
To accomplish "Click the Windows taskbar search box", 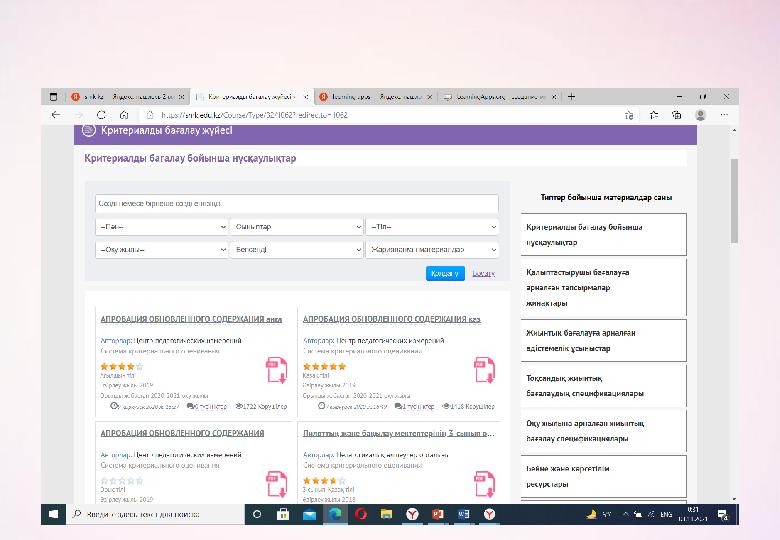I will tap(155, 514).
